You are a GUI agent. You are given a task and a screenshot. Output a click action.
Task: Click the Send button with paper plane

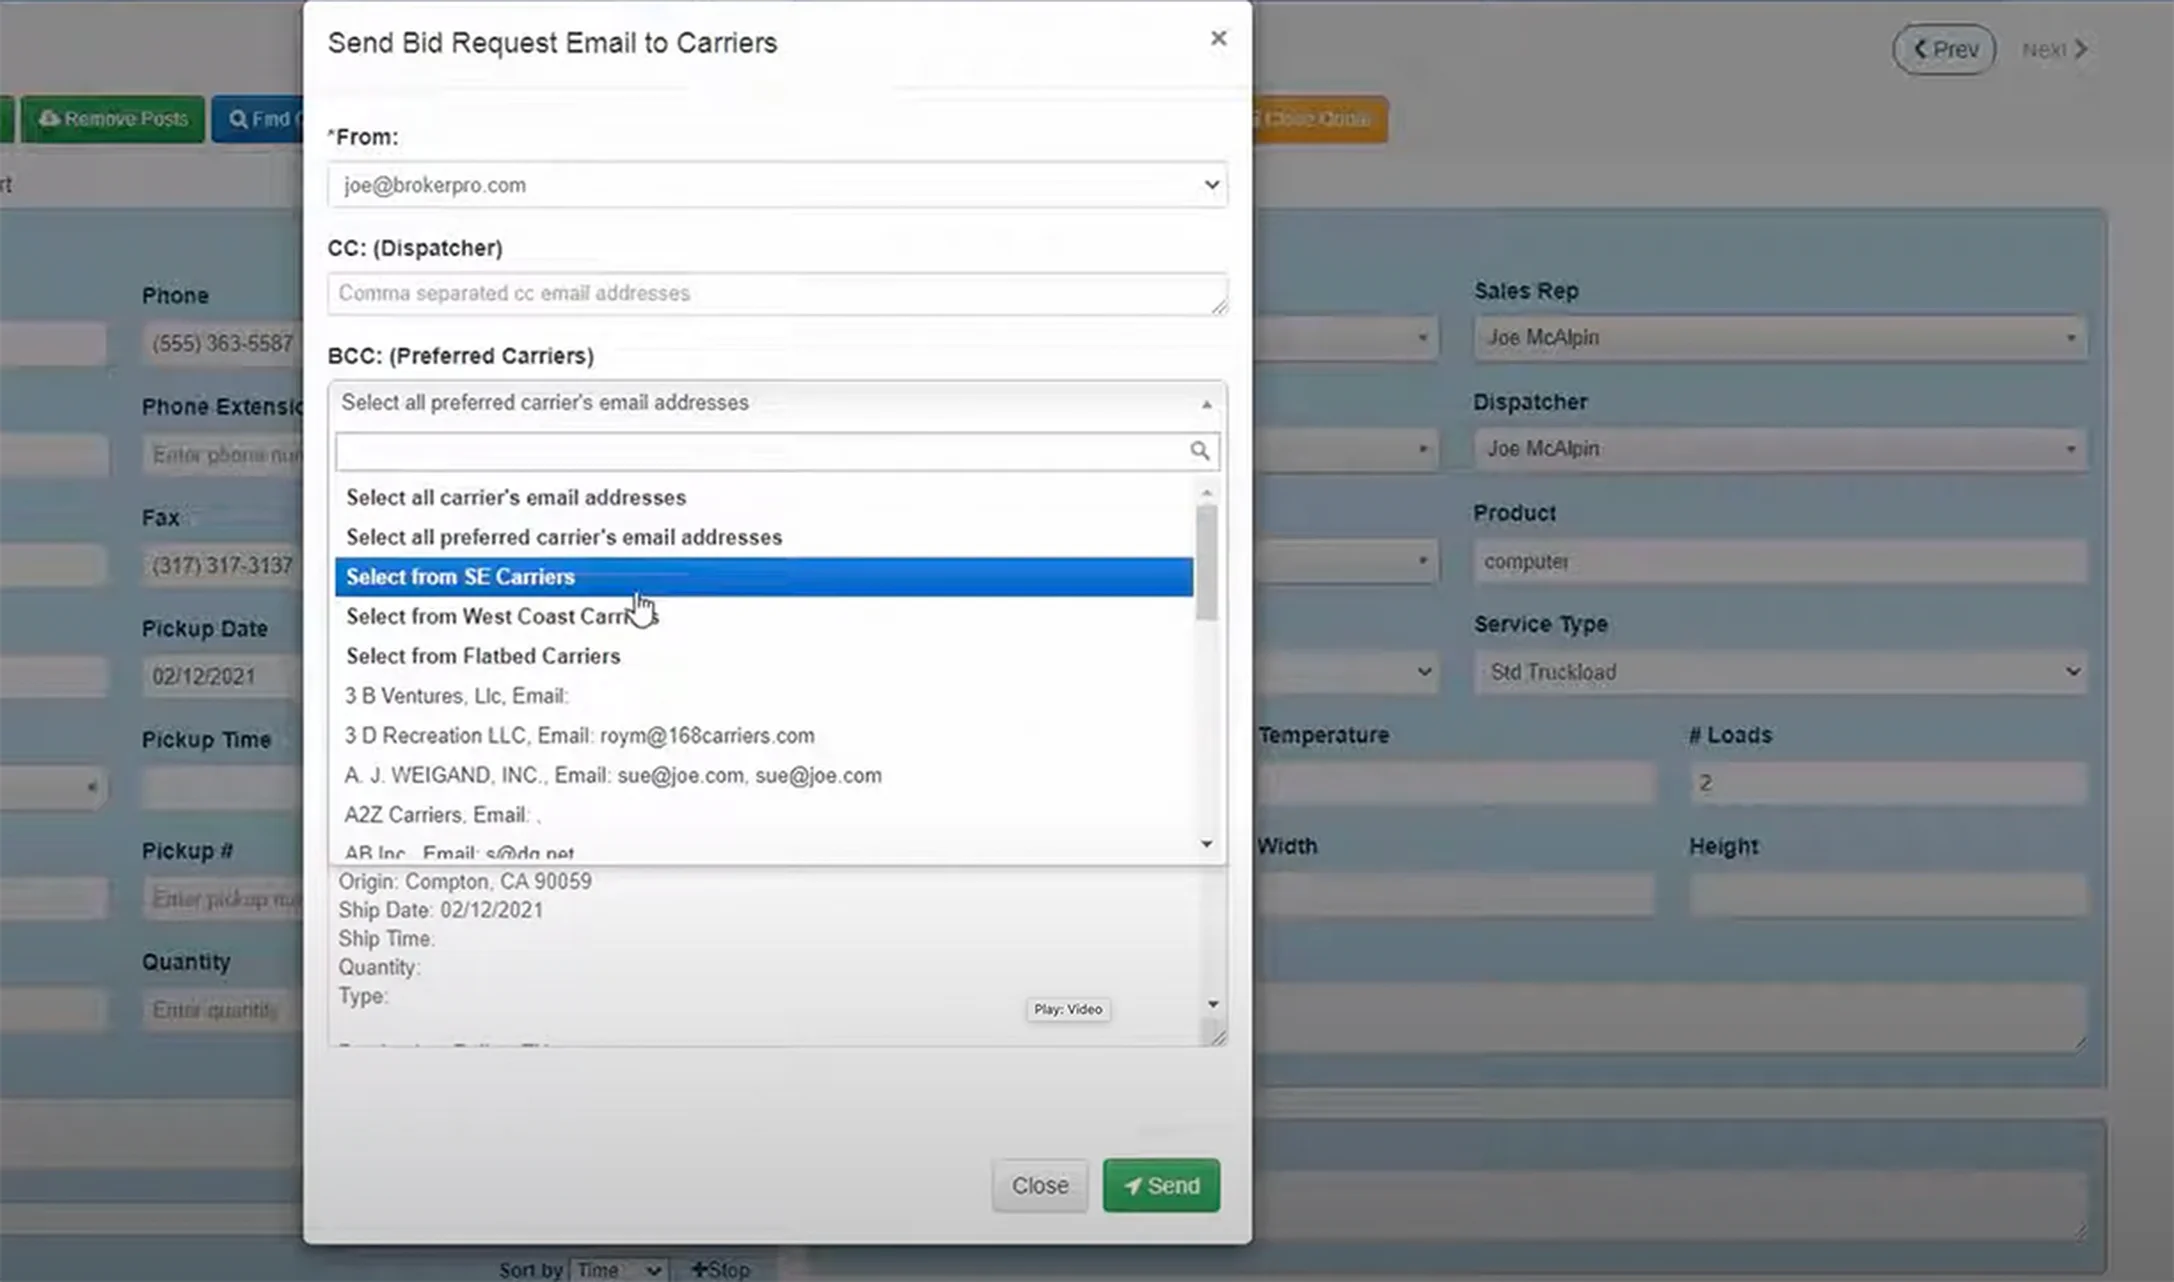1161,1185
